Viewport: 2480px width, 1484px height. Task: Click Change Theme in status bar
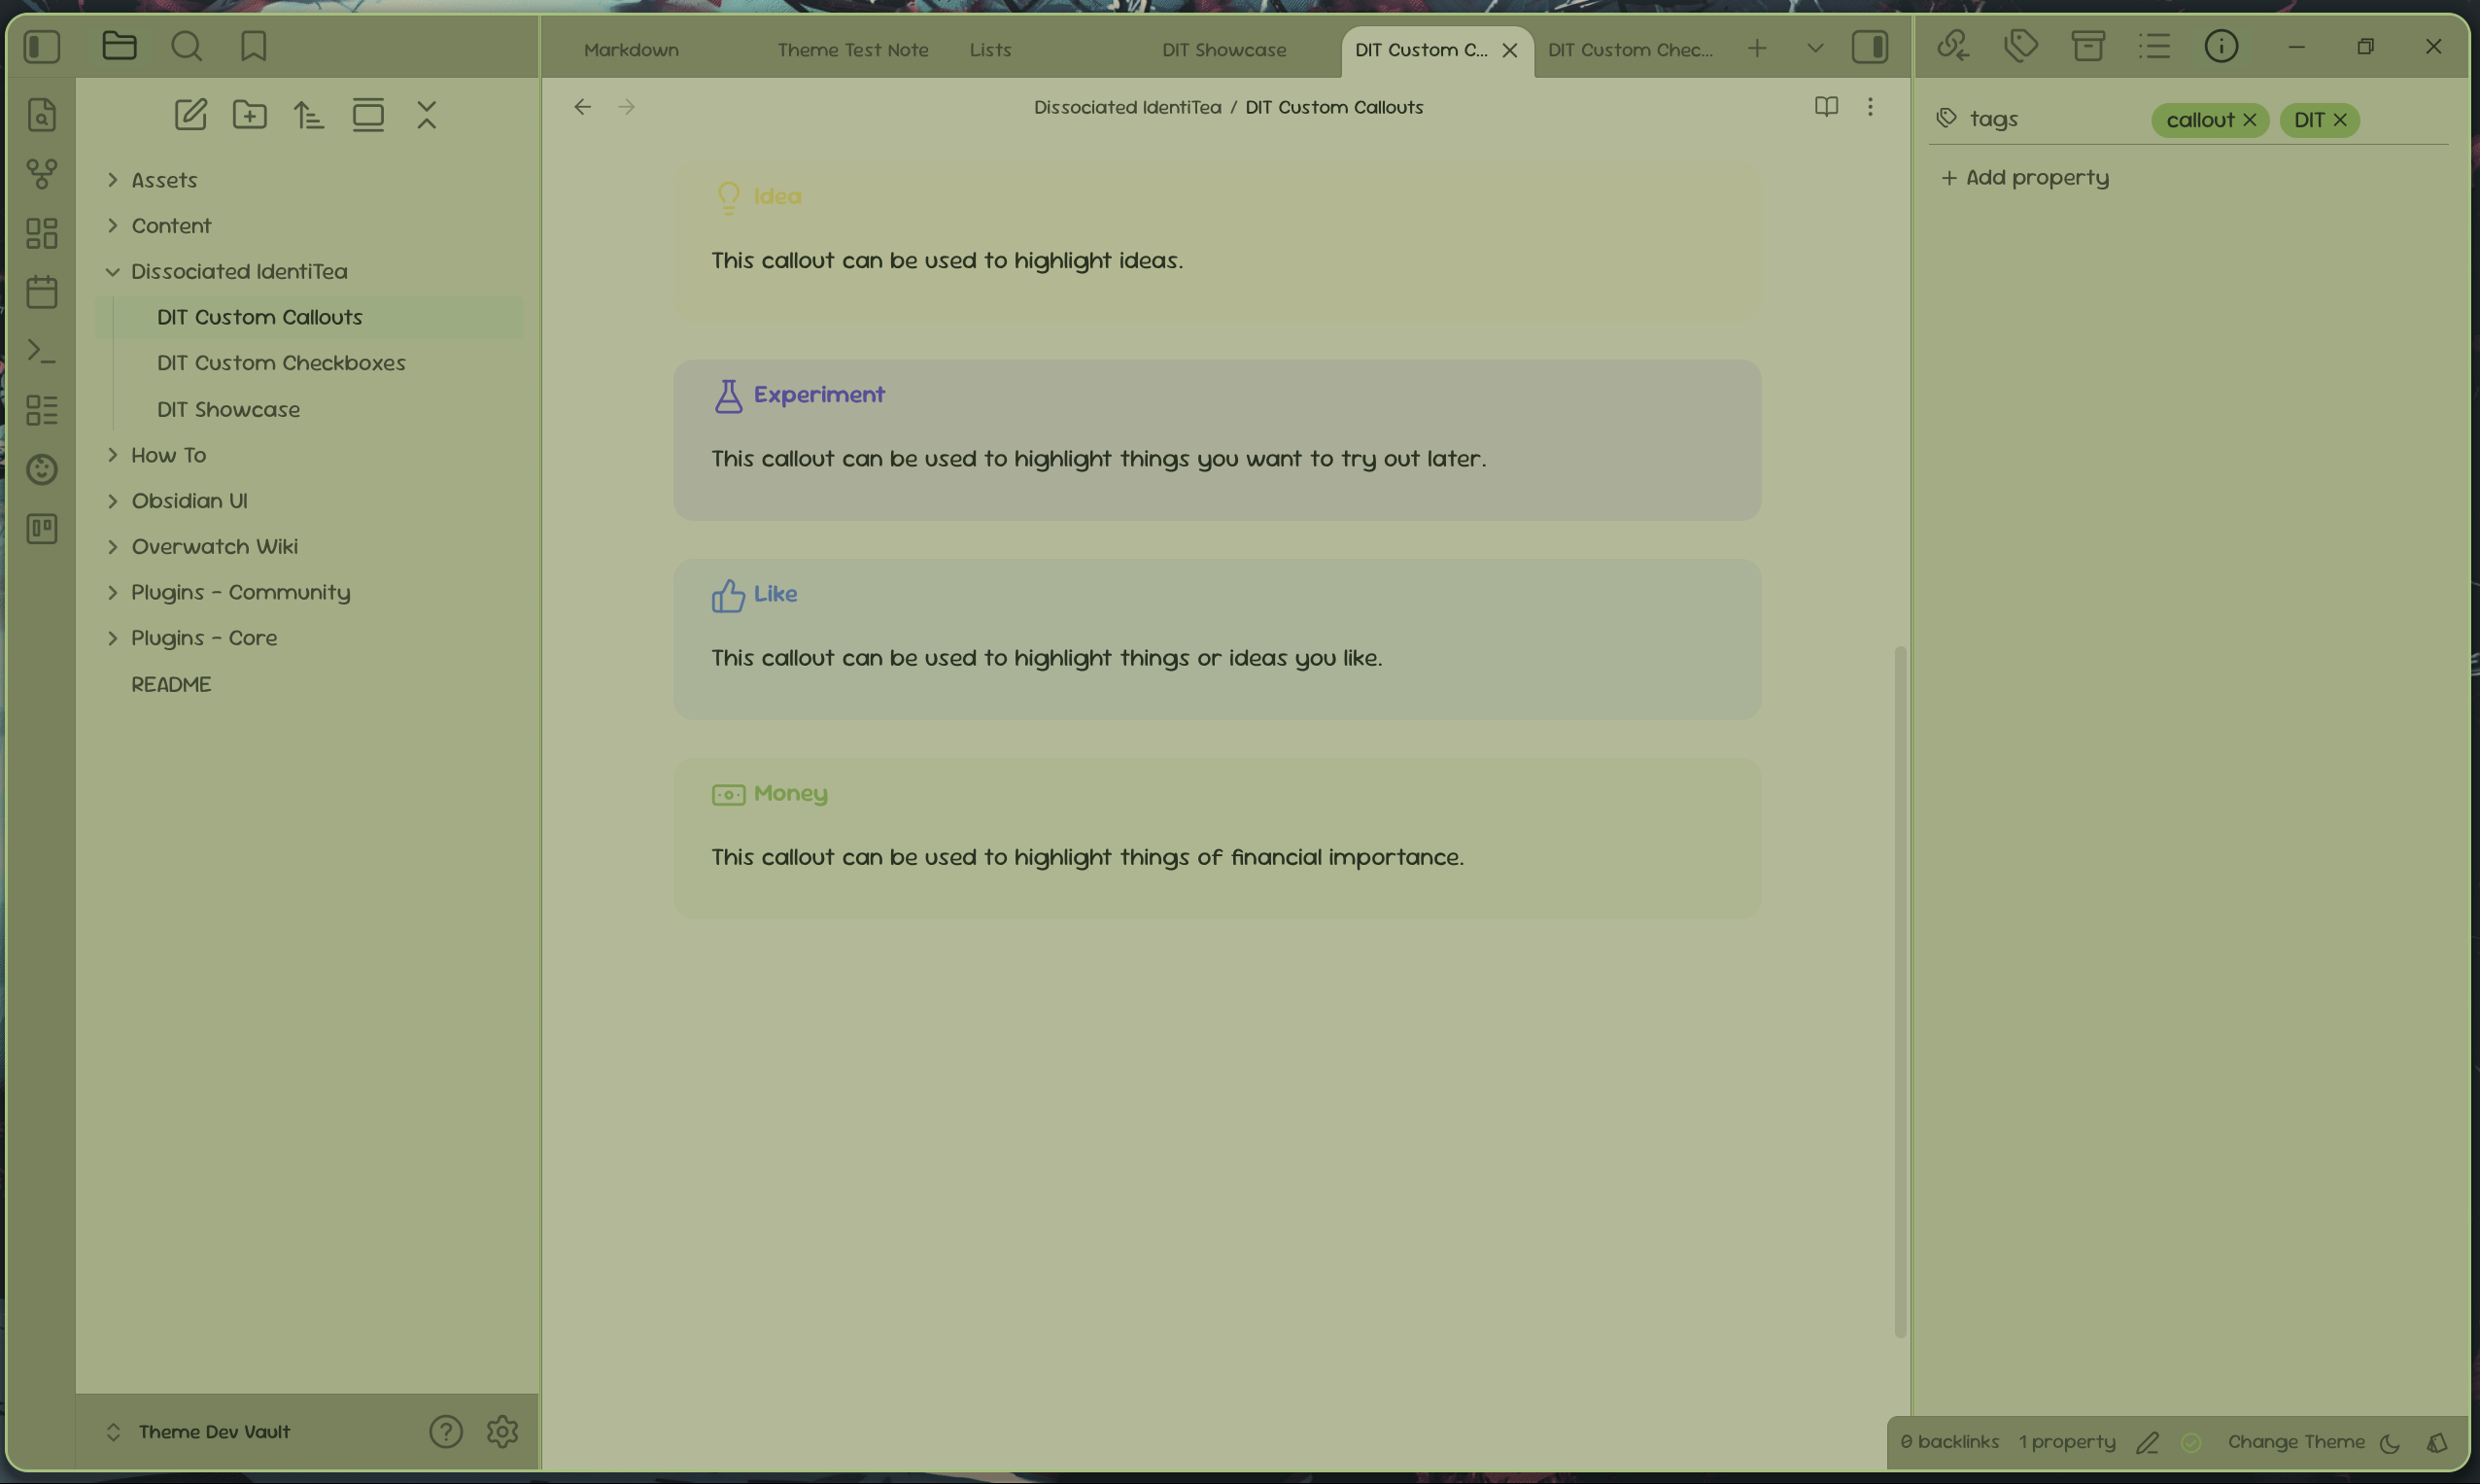tap(2296, 1442)
